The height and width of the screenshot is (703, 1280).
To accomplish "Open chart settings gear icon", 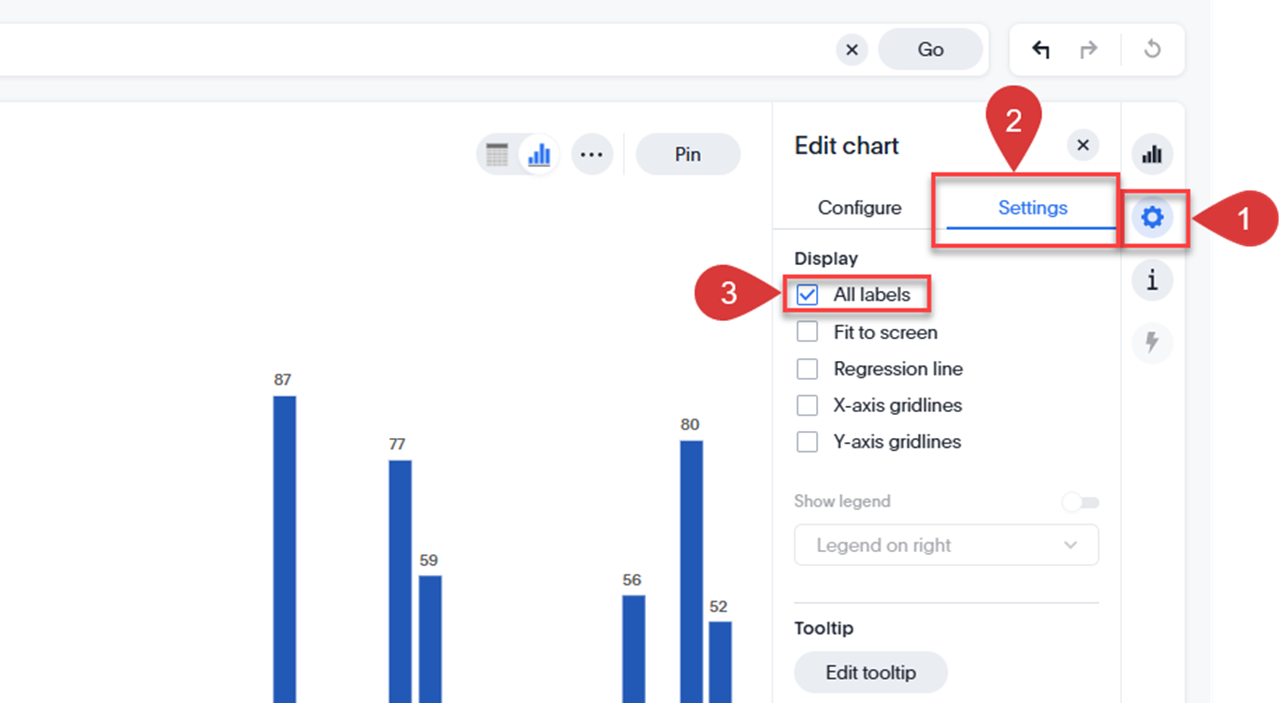I will (1152, 217).
